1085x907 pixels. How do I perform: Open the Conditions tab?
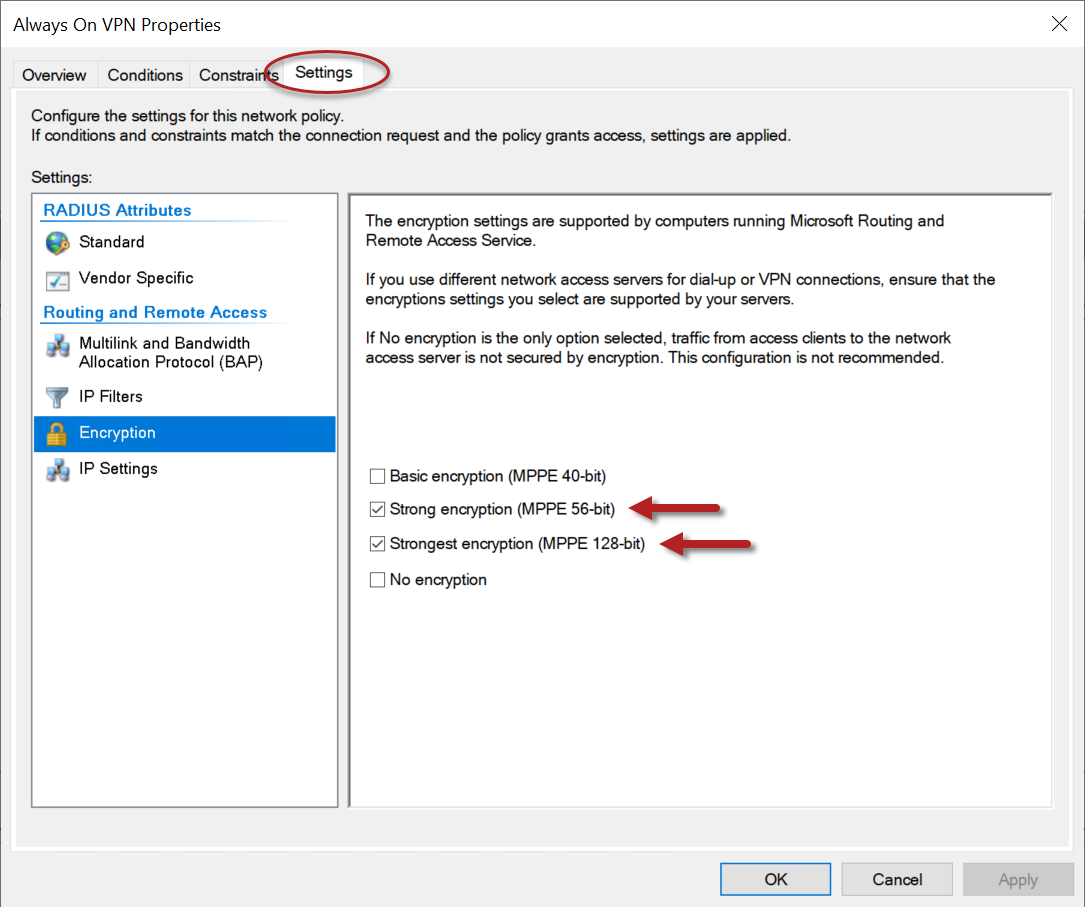click(x=145, y=75)
